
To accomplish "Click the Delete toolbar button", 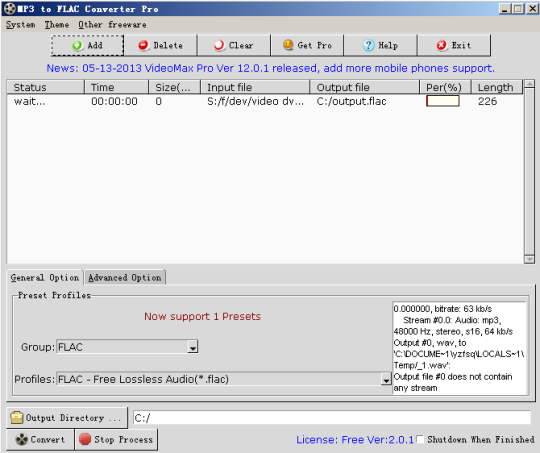I will [160, 45].
